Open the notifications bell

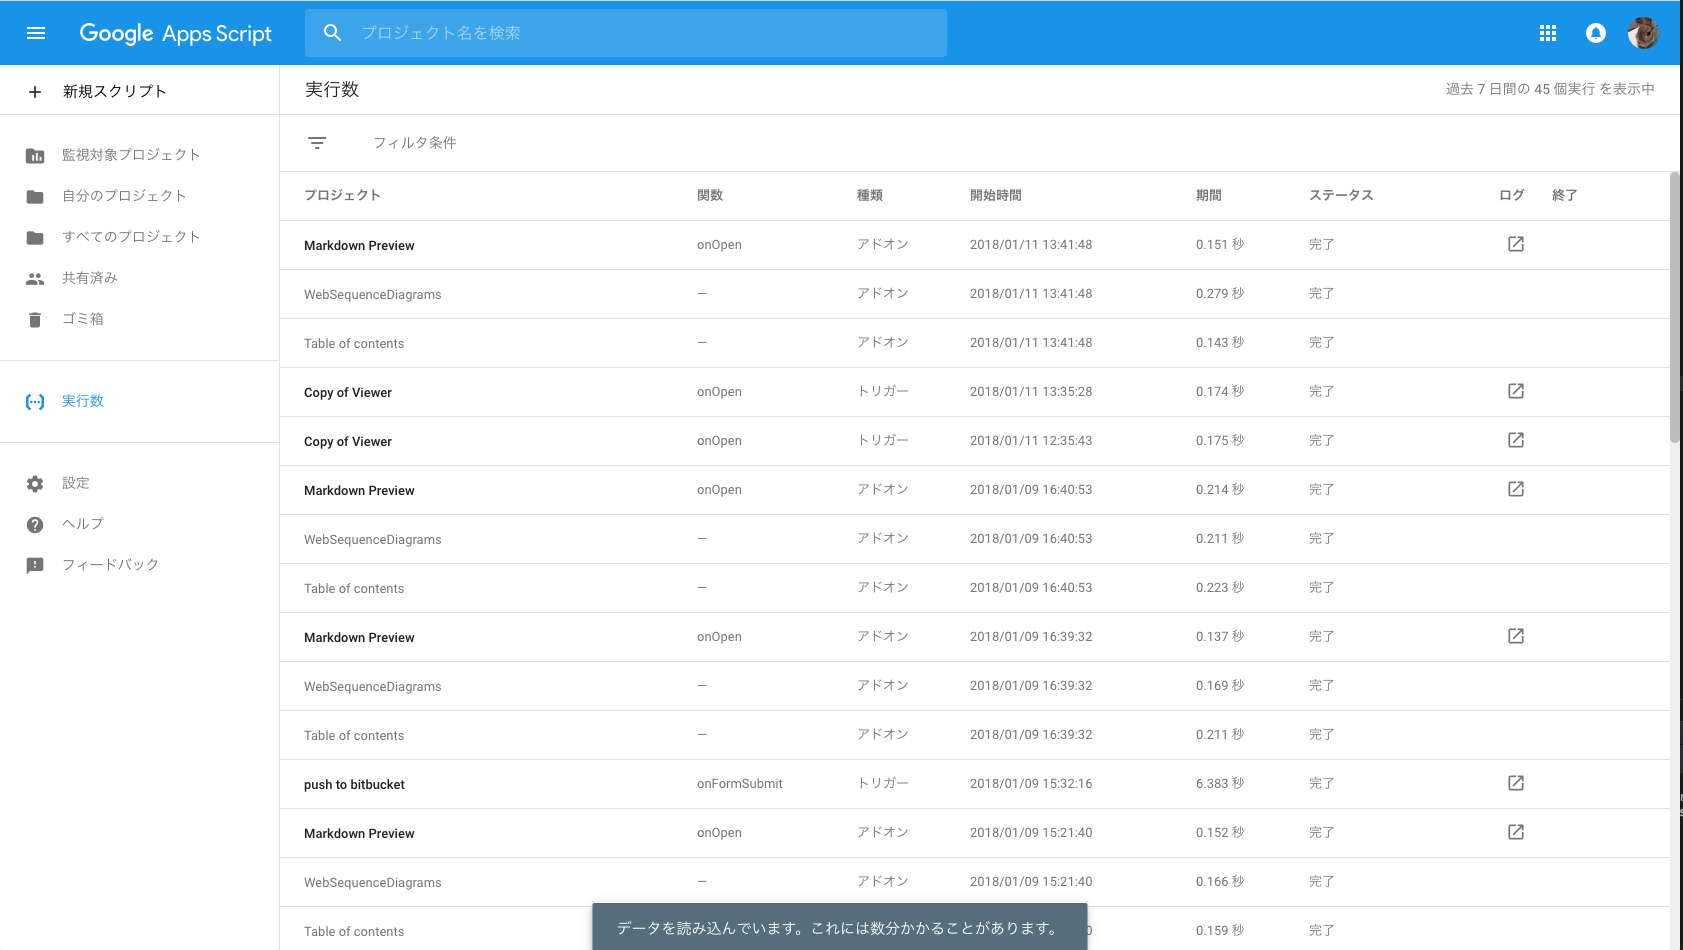[1595, 32]
